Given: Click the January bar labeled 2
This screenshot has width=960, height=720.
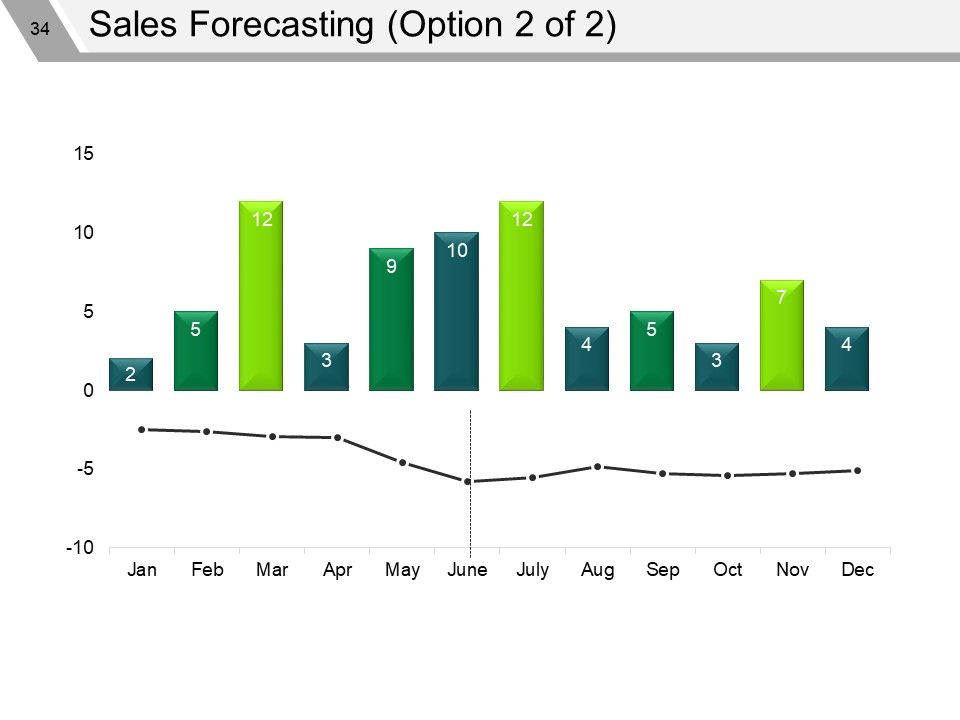Looking at the screenshot, I should (131, 374).
